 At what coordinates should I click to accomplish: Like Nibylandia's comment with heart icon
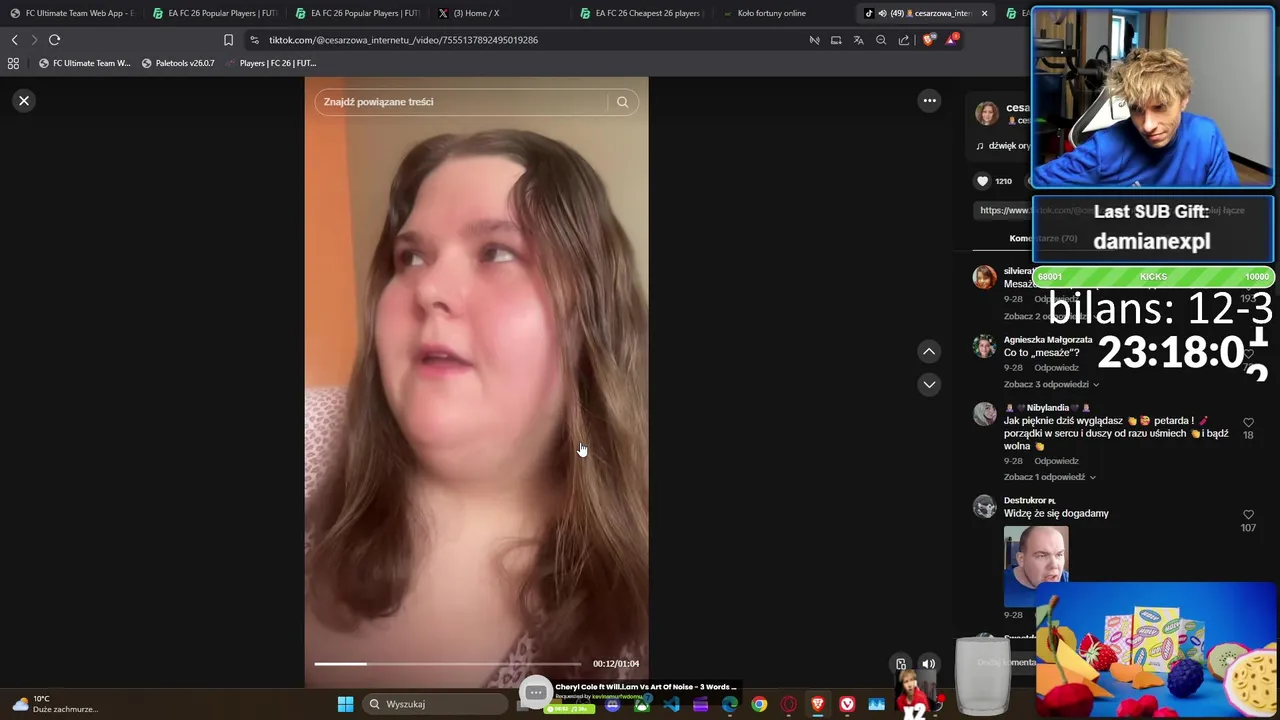click(x=1248, y=423)
